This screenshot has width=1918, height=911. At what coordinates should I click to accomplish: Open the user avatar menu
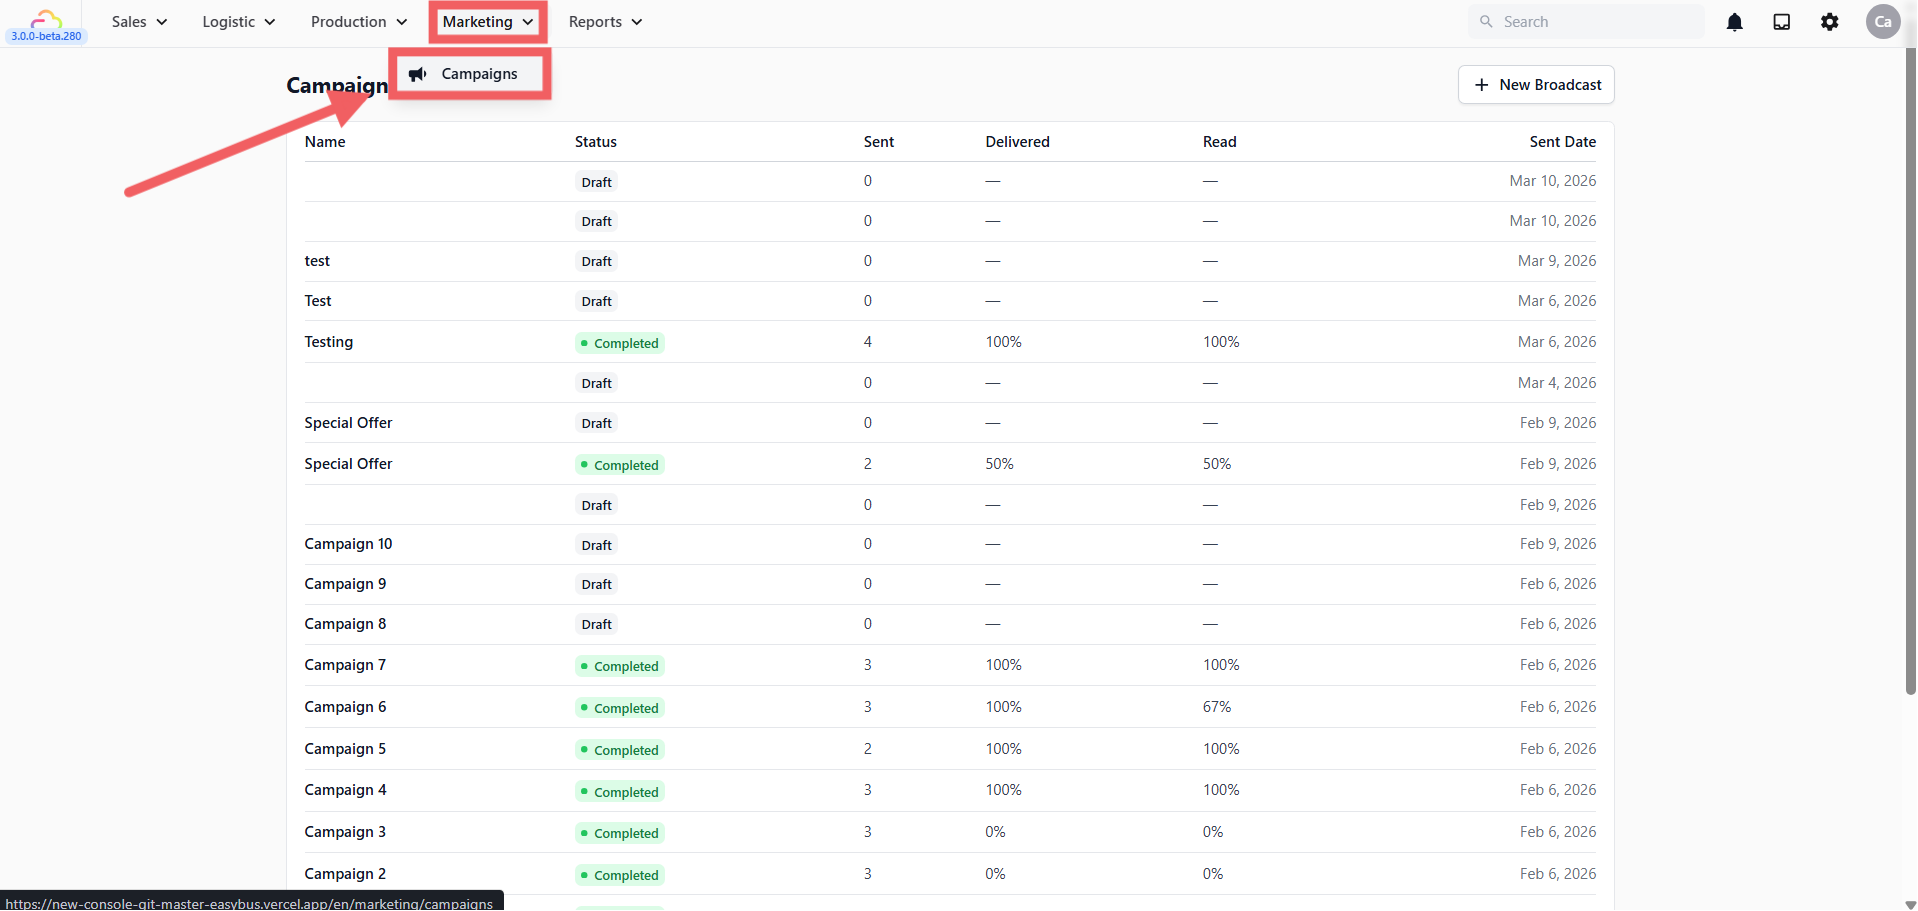1883,22
